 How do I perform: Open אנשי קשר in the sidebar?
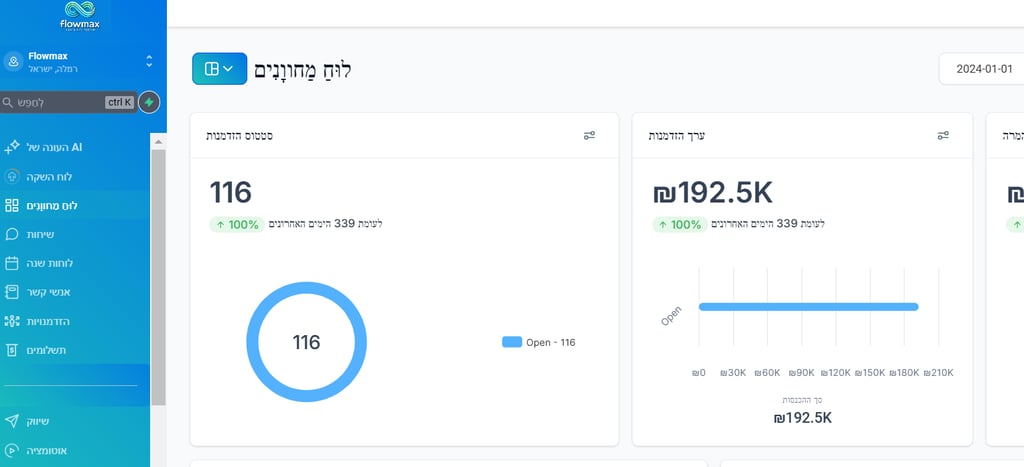point(48,292)
